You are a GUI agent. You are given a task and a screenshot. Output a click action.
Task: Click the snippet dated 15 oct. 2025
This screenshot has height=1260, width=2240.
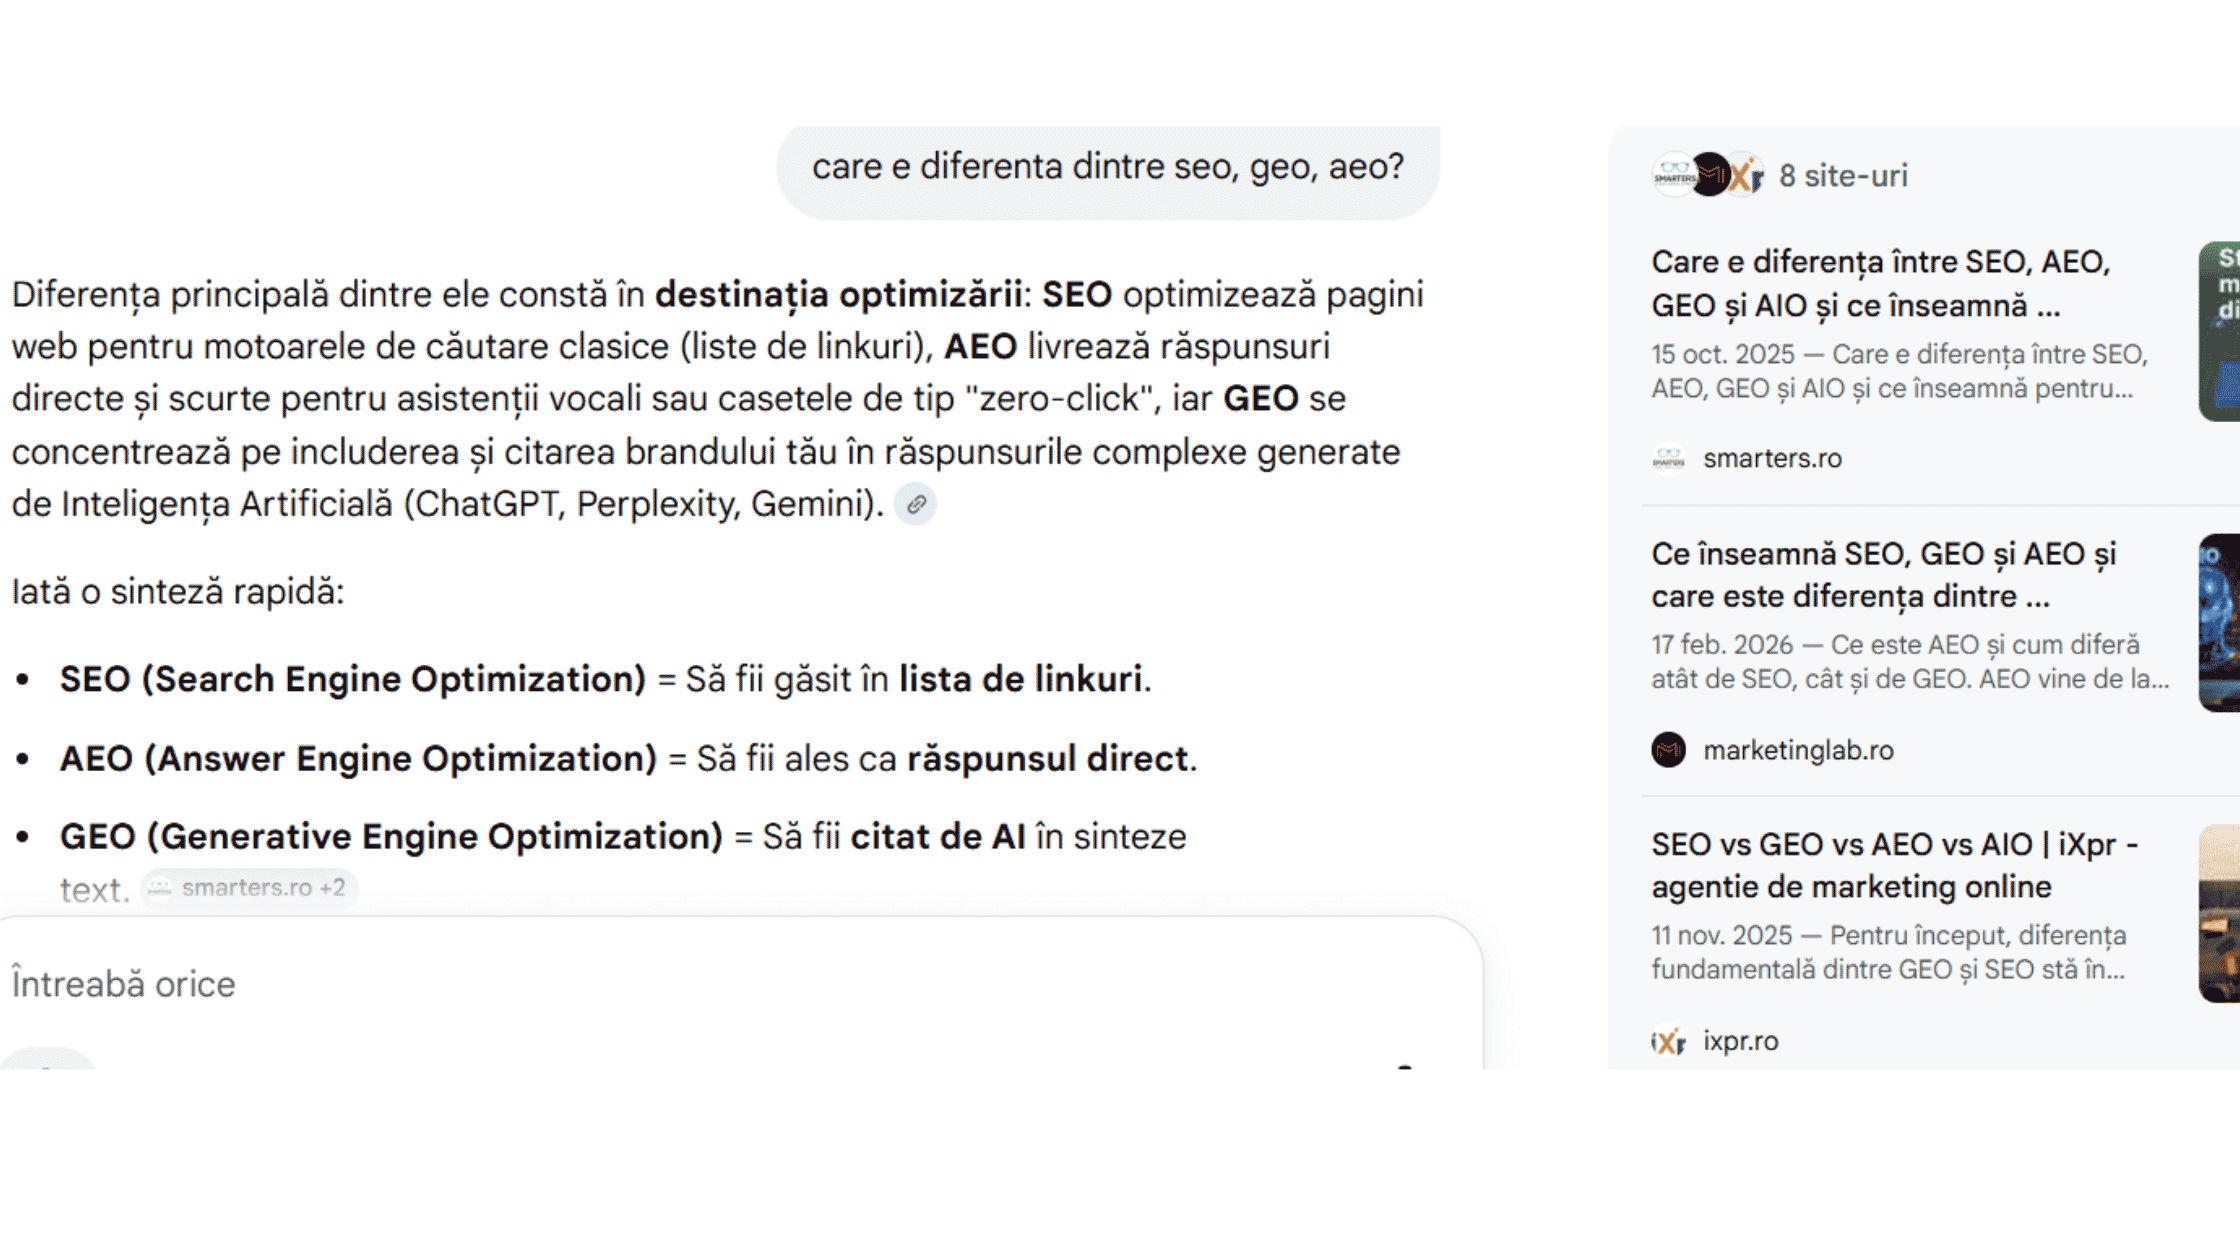click(x=1899, y=371)
